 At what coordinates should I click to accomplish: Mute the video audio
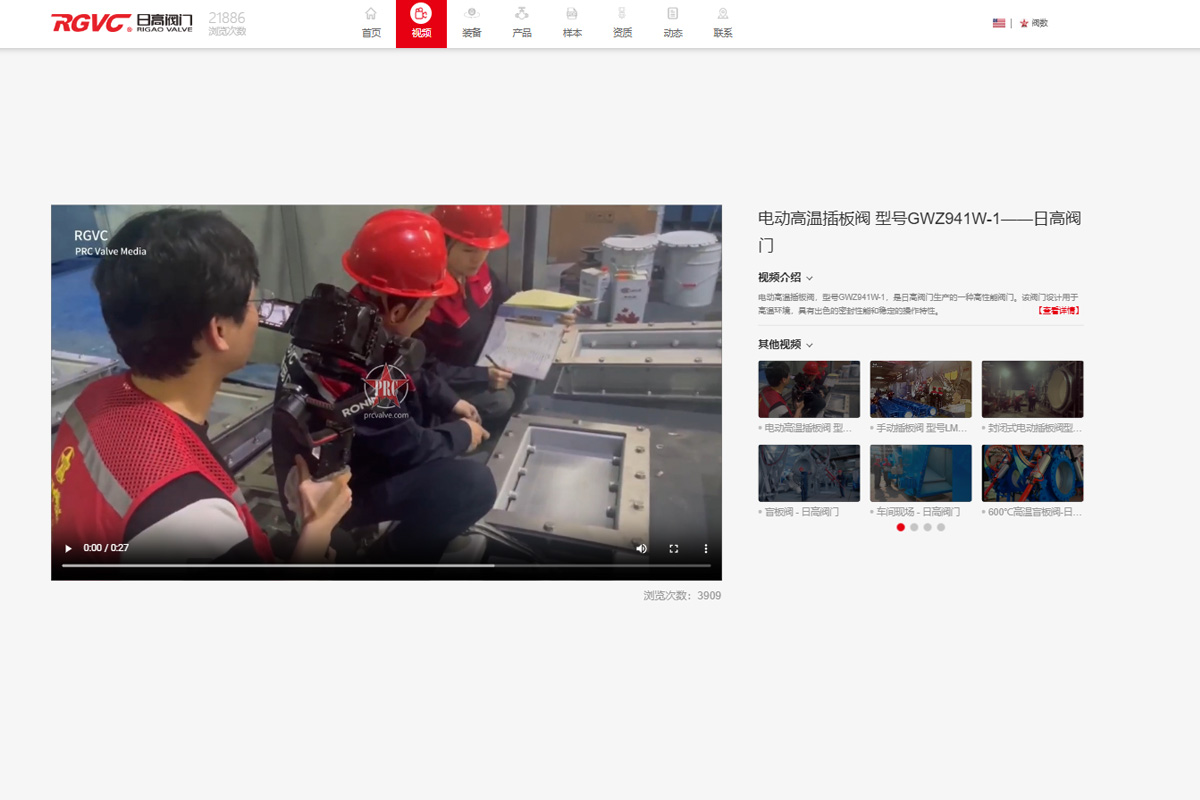(641, 548)
